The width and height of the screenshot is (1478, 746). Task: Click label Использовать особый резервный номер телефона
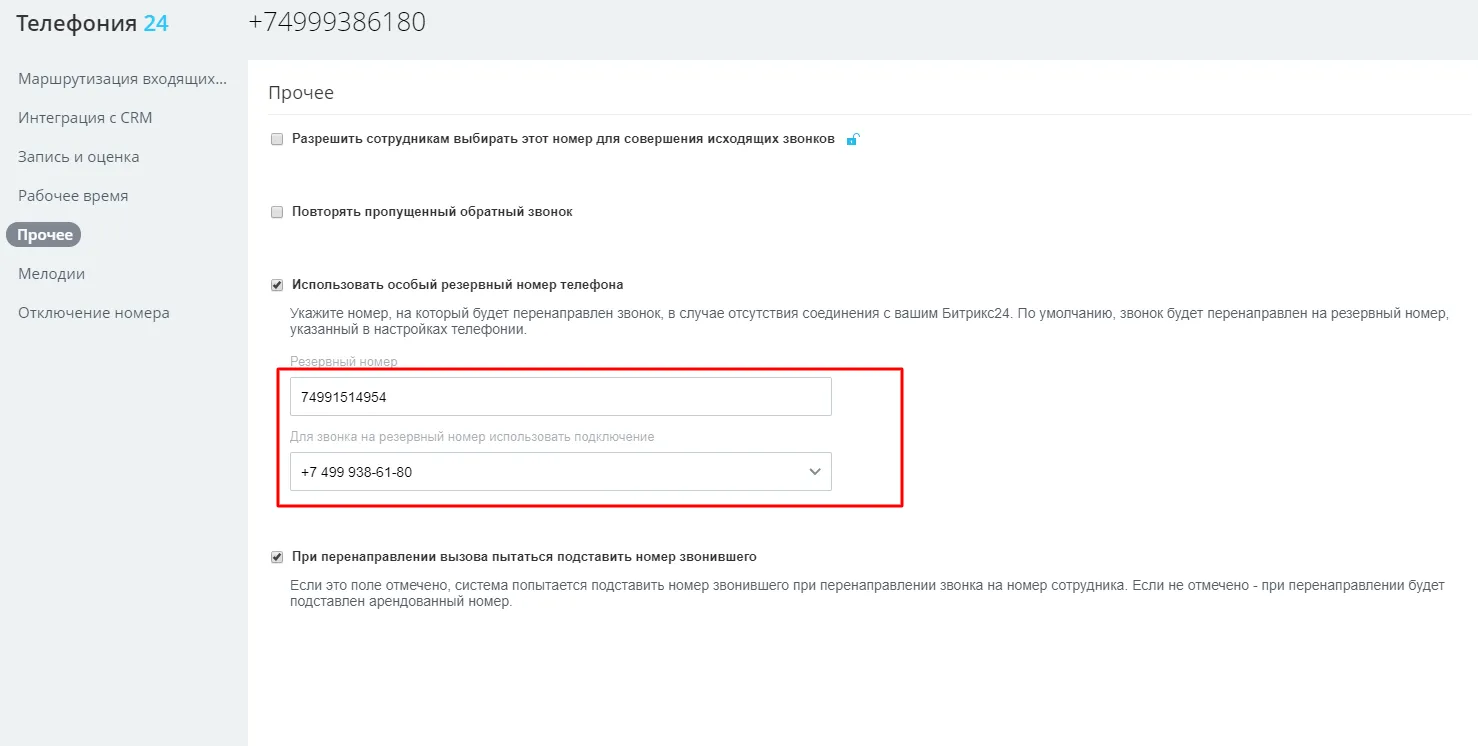pyautogui.click(x=458, y=285)
